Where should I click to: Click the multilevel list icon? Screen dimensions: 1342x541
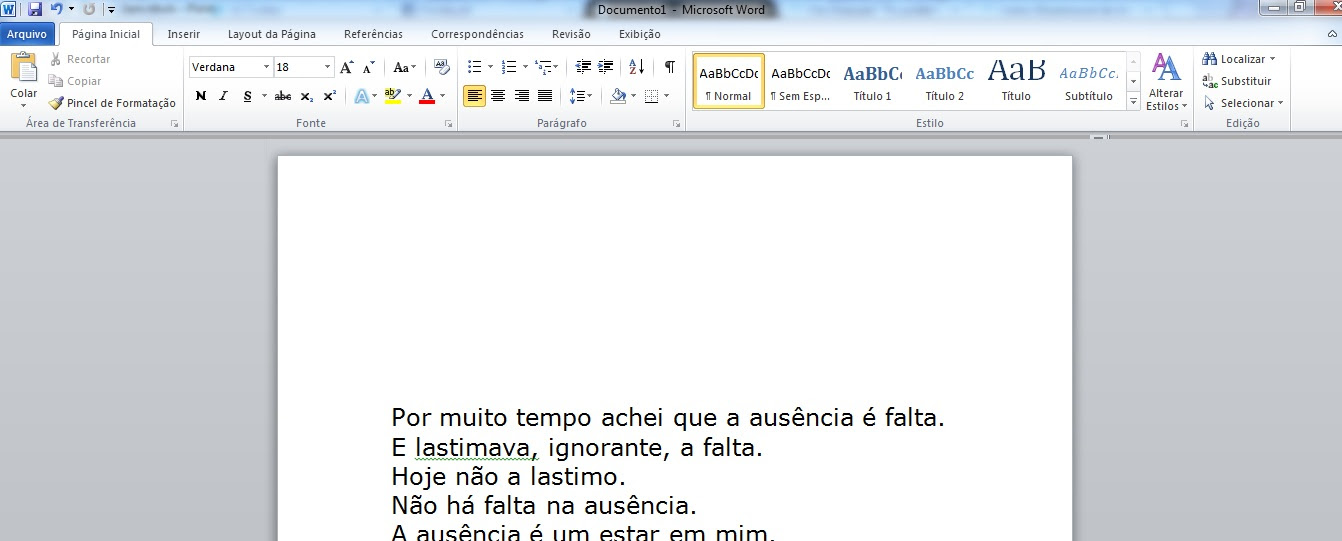pos(543,67)
